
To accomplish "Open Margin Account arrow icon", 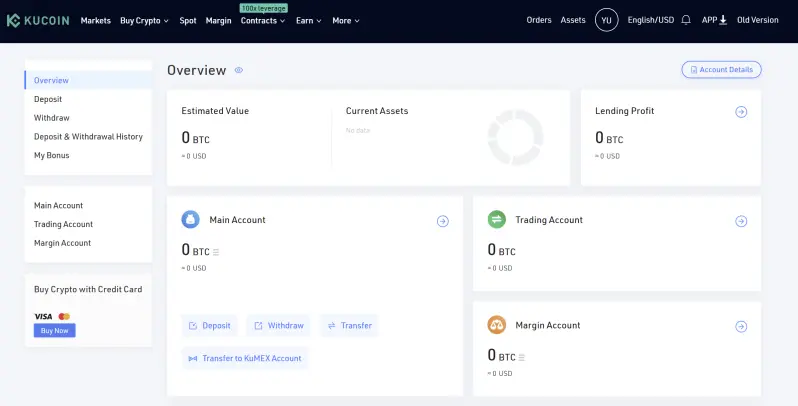I will 741,326.
